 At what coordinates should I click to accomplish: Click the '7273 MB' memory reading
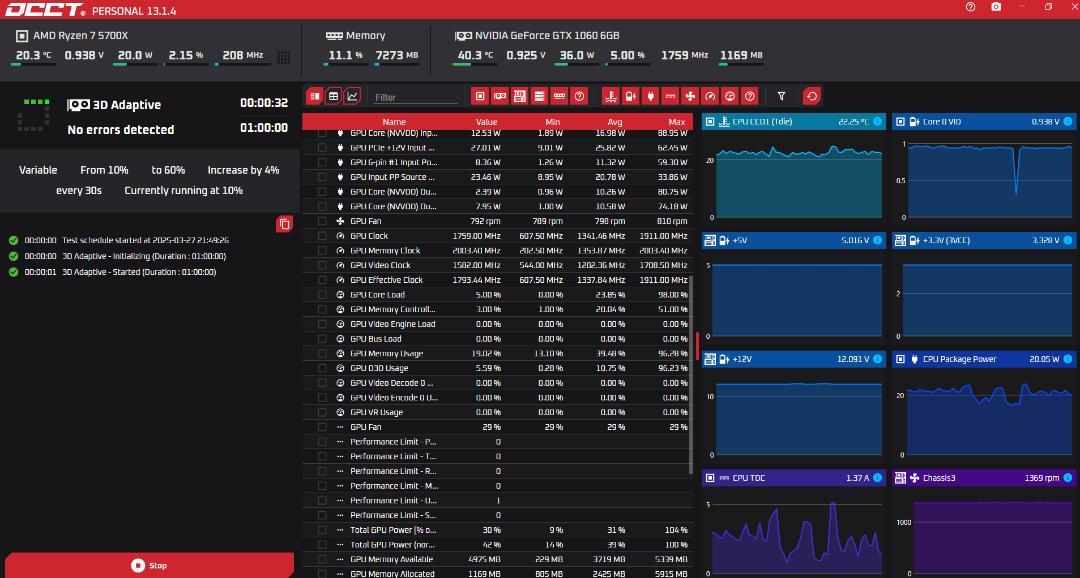[x=397, y=55]
